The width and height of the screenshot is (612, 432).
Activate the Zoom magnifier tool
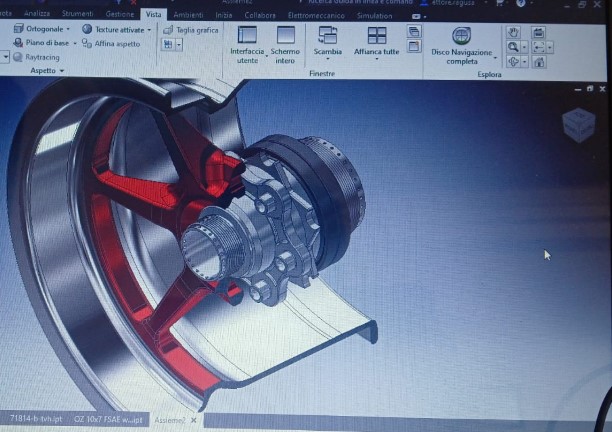pos(513,47)
